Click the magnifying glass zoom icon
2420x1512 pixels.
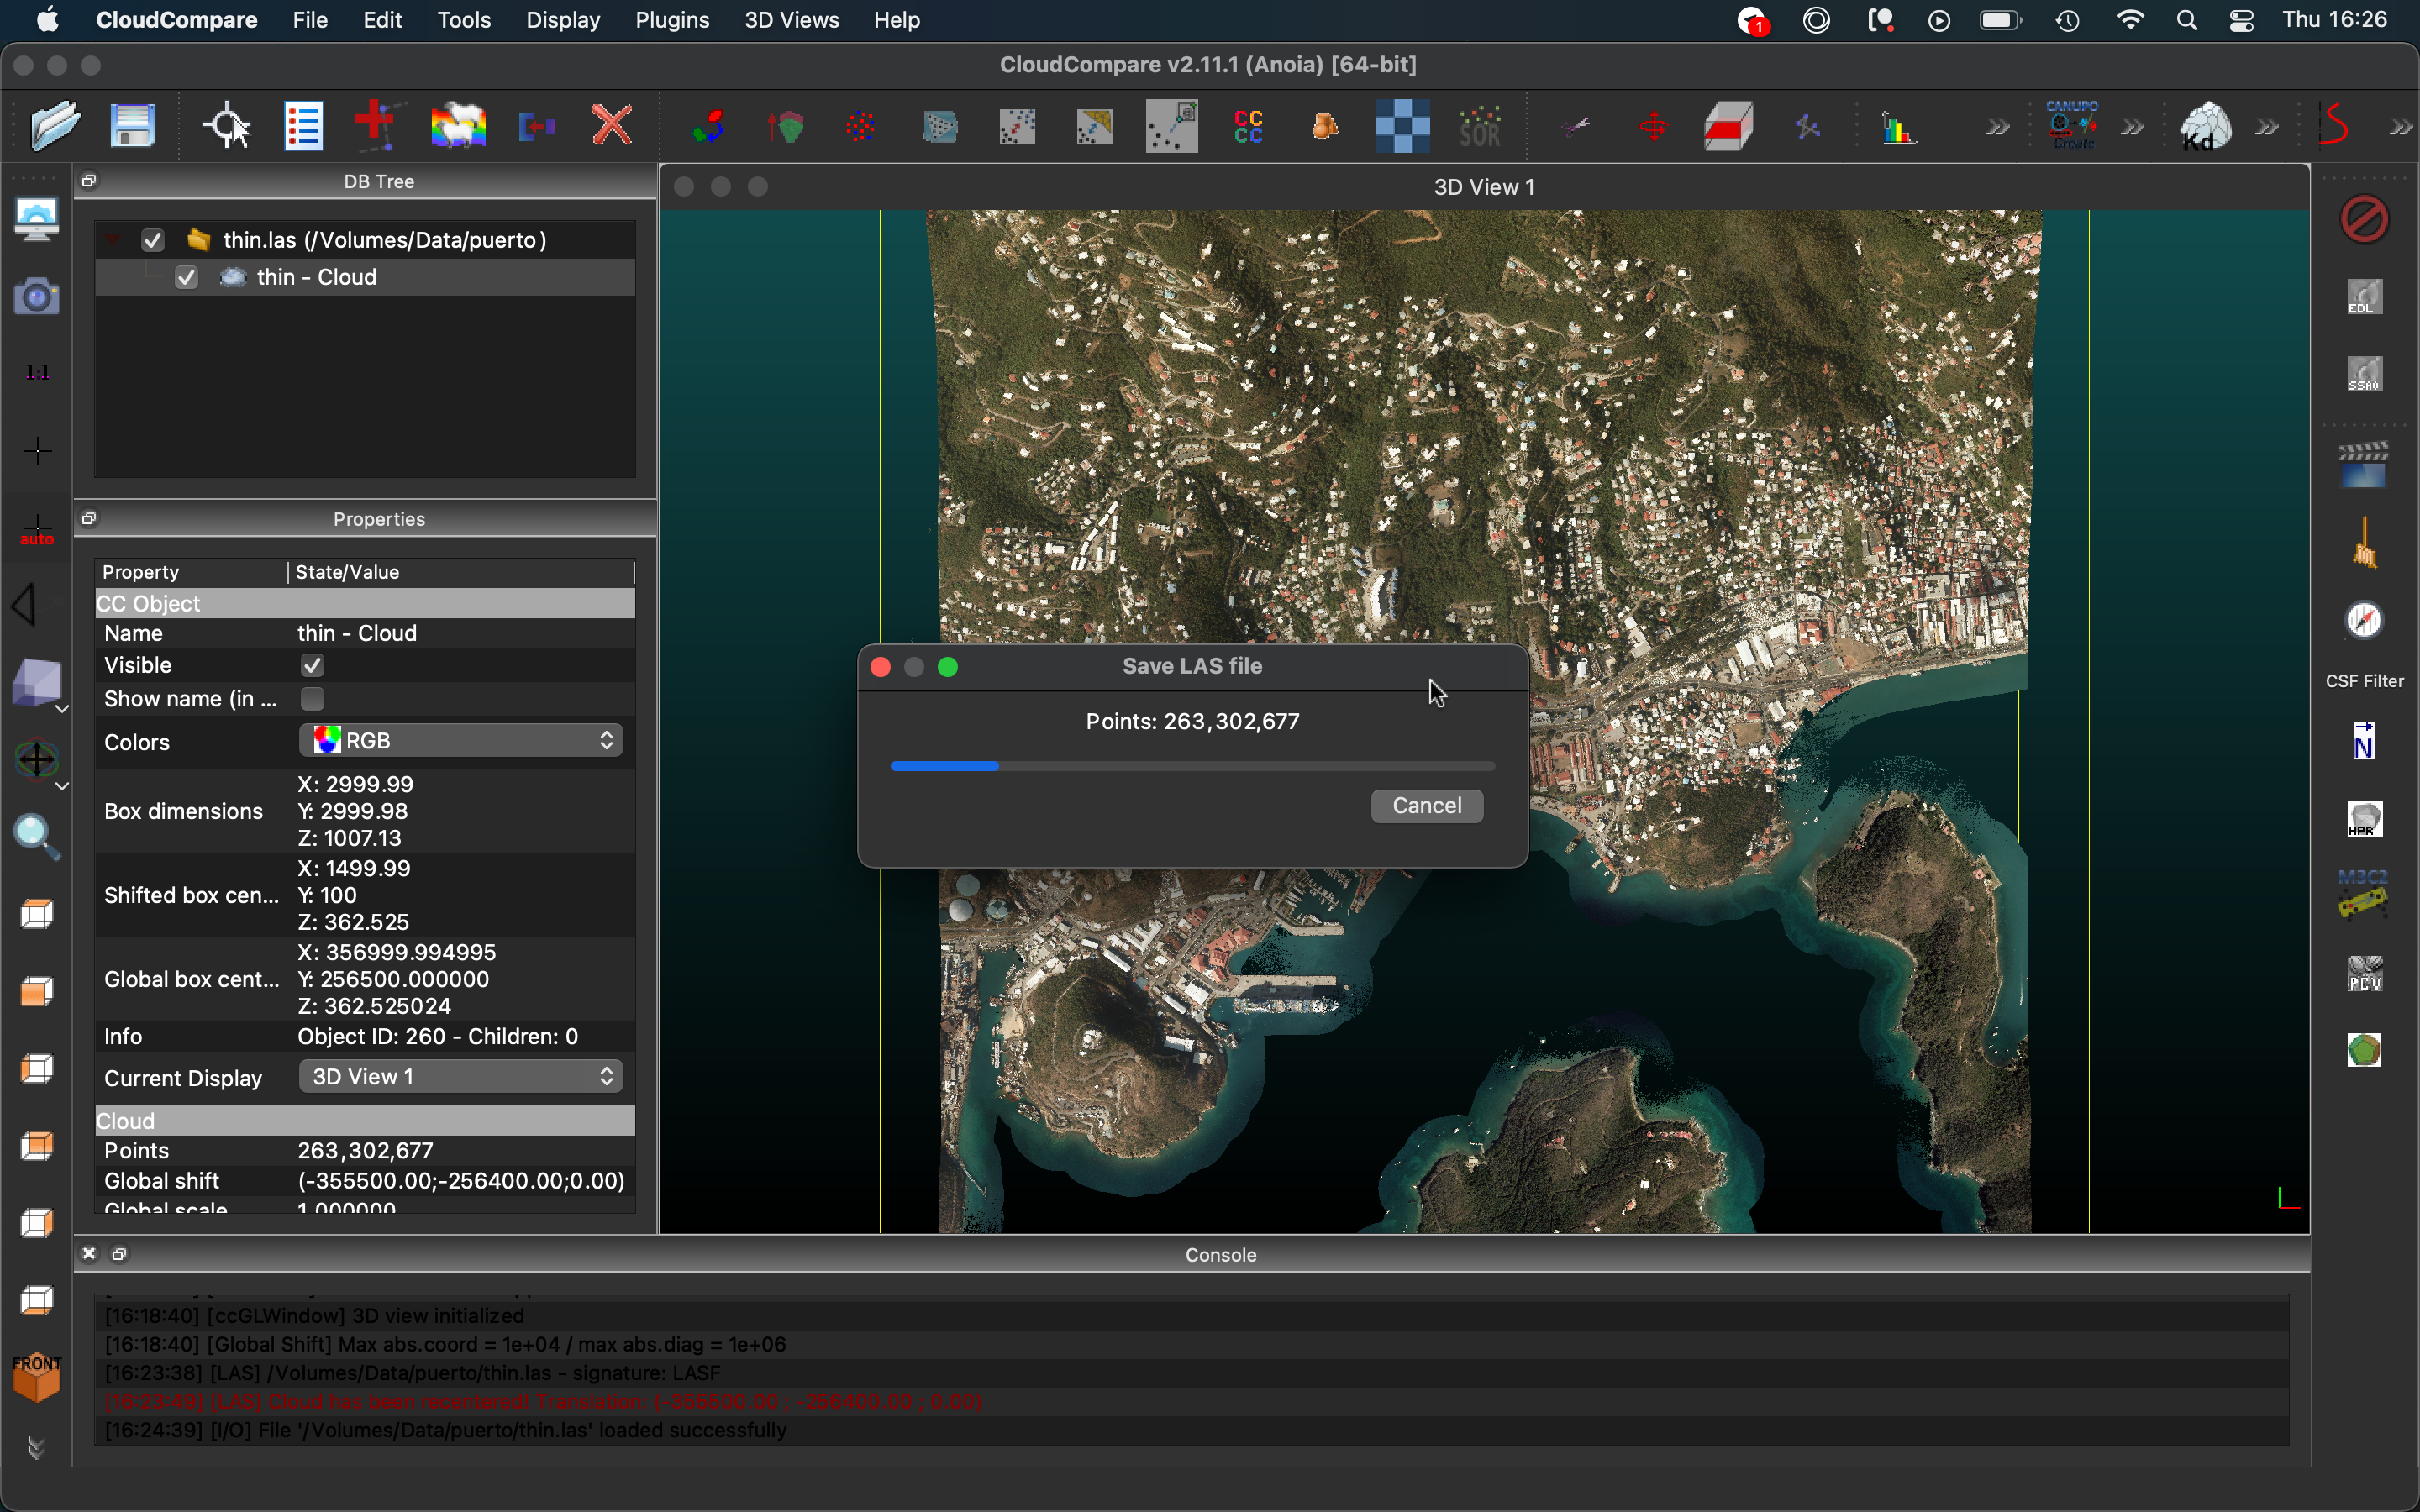tap(37, 836)
